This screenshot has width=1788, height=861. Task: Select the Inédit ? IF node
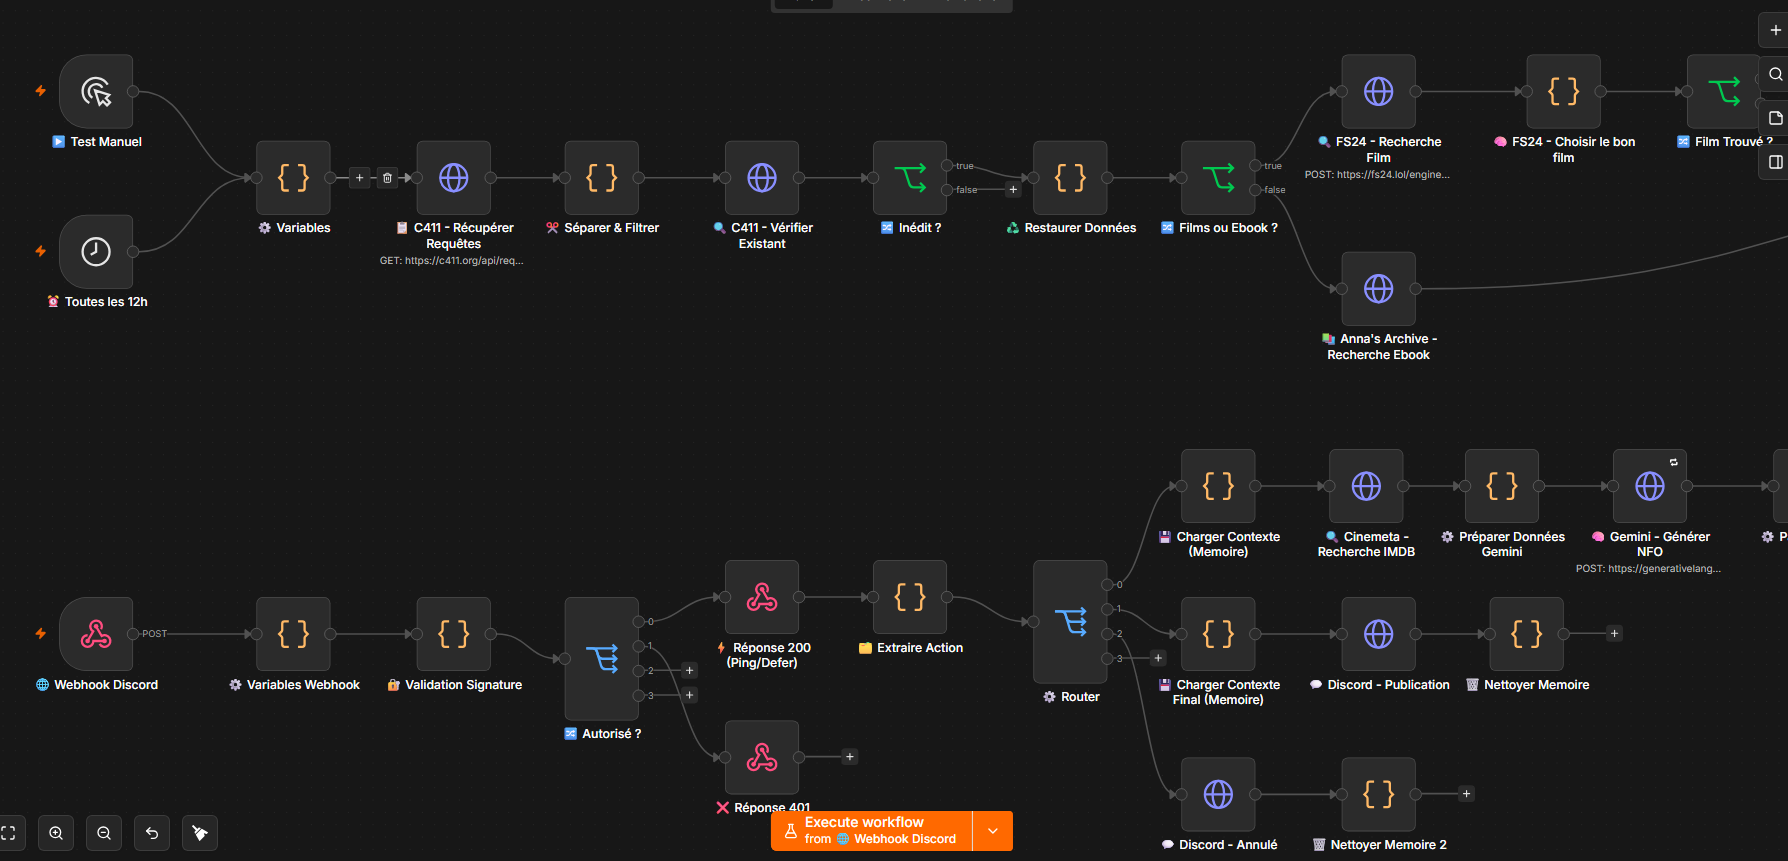point(910,178)
